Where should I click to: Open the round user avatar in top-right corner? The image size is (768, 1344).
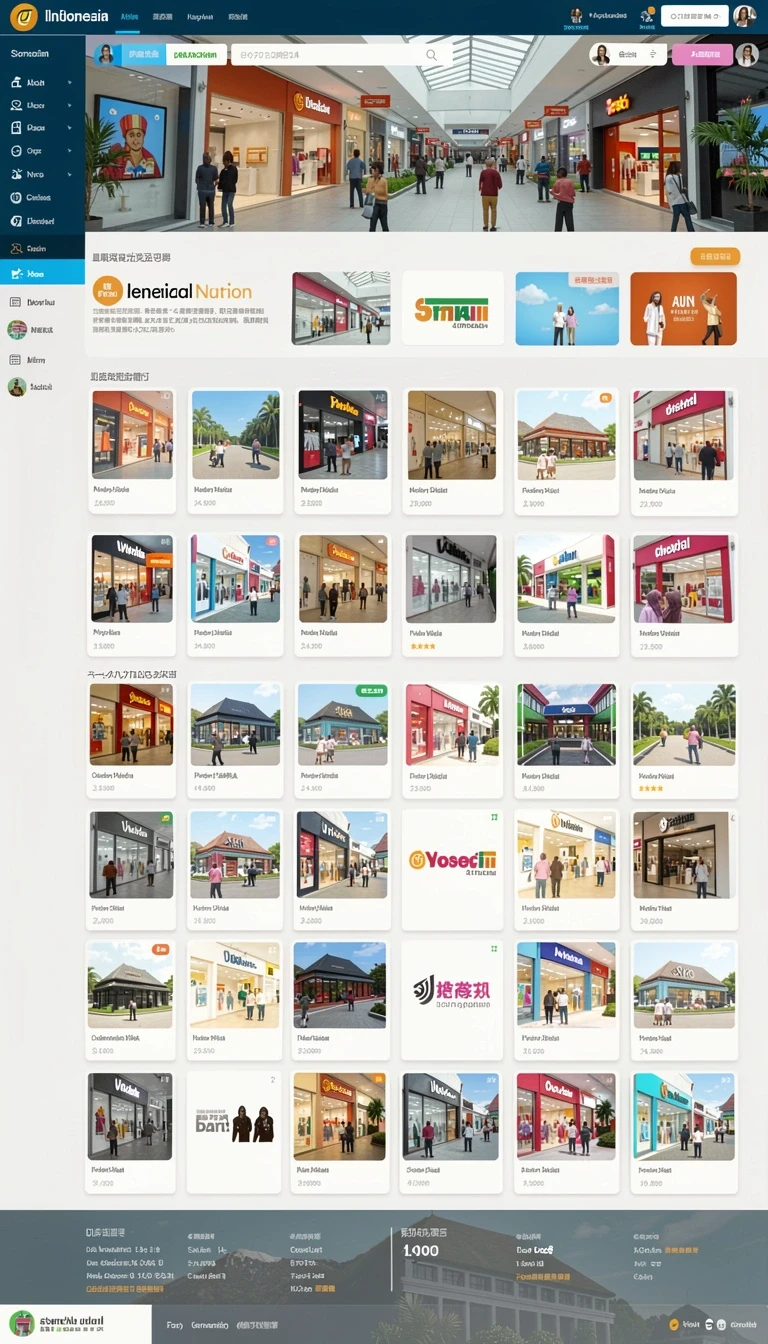coord(743,16)
